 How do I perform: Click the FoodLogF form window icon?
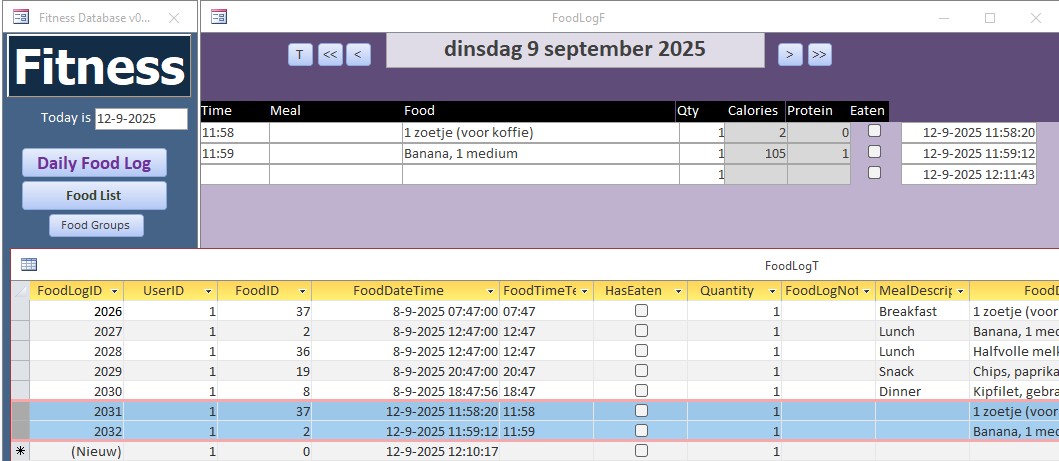coord(219,17)
